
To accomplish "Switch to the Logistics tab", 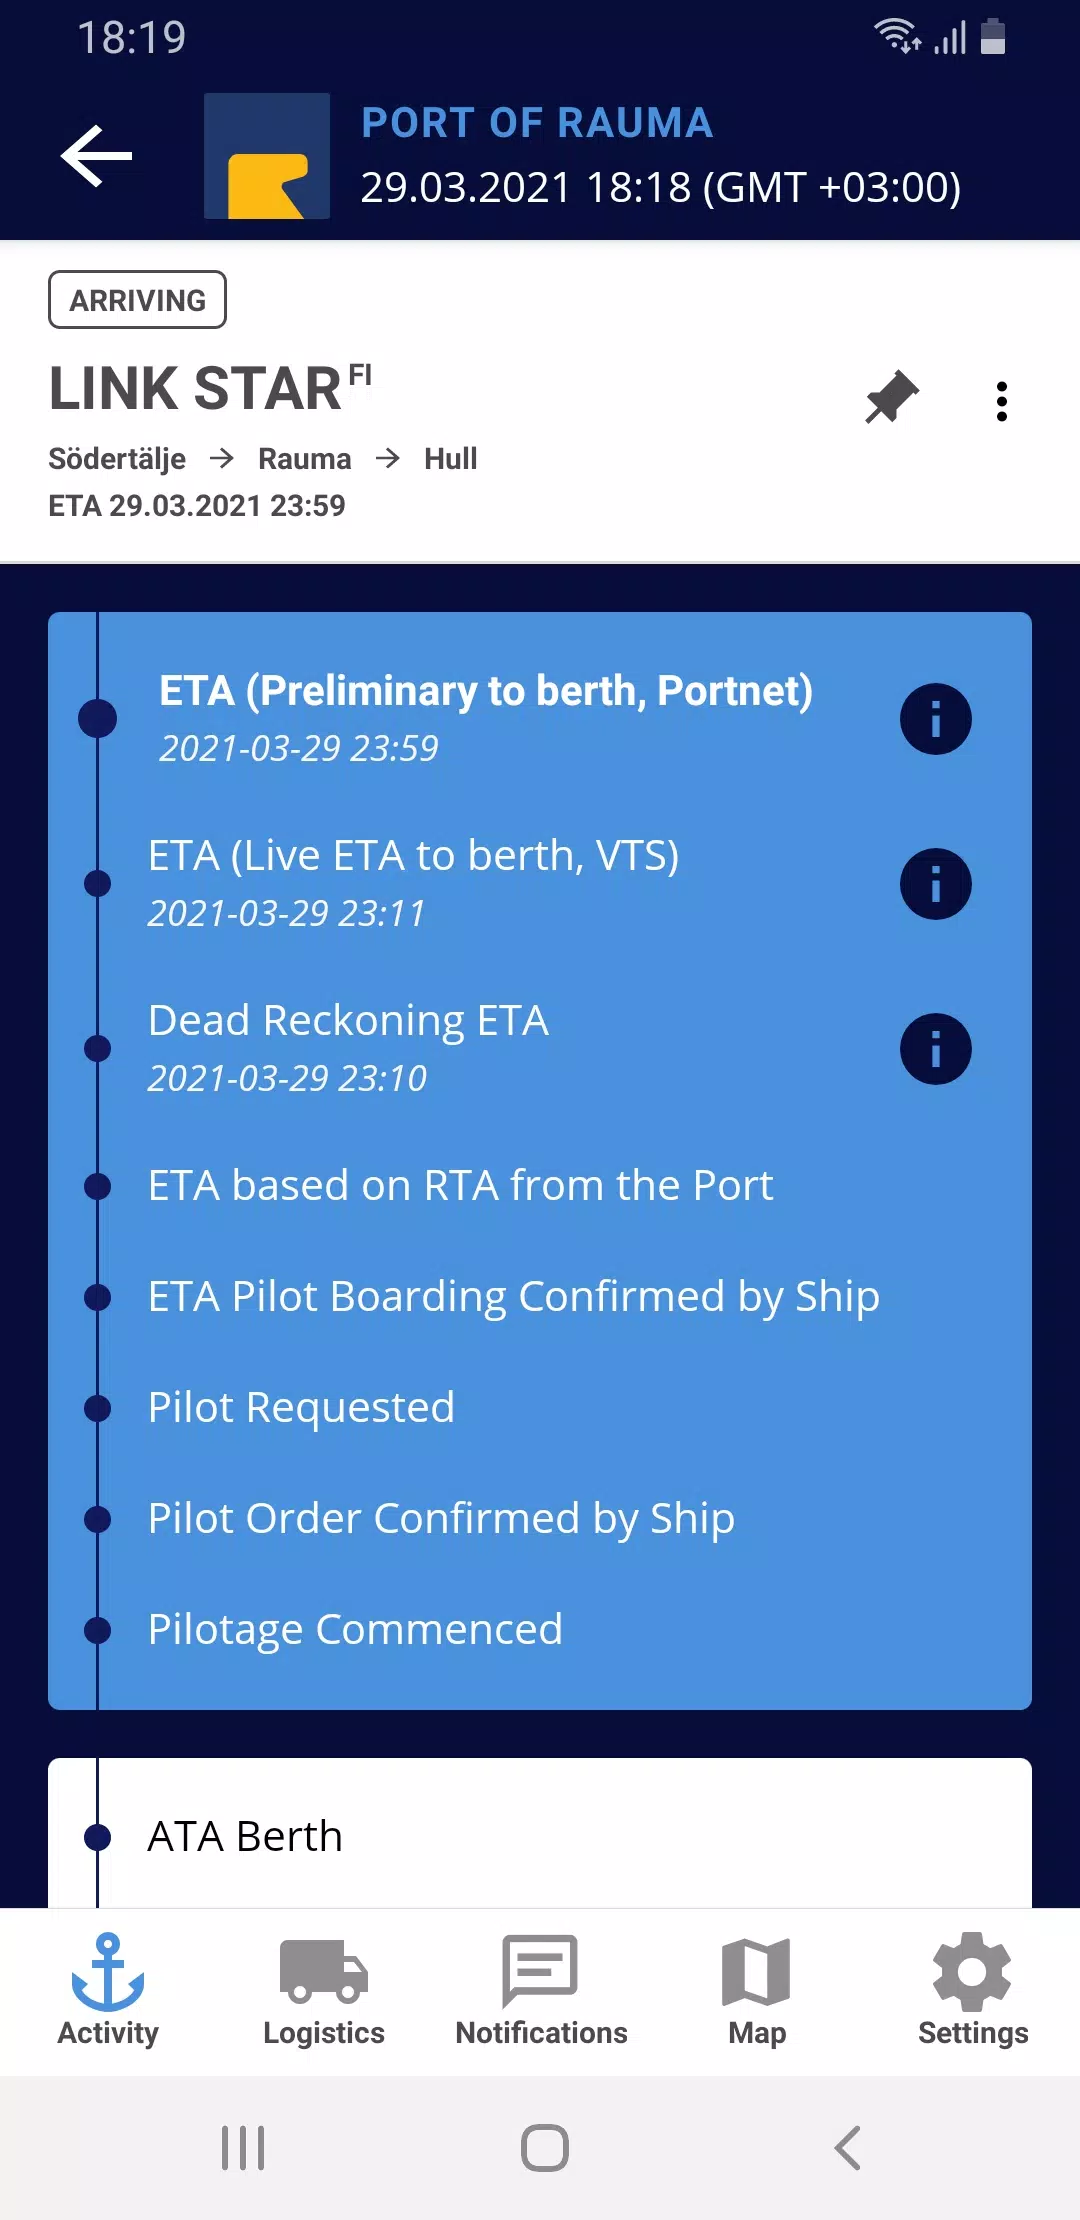I will [x=324, y=1990].
